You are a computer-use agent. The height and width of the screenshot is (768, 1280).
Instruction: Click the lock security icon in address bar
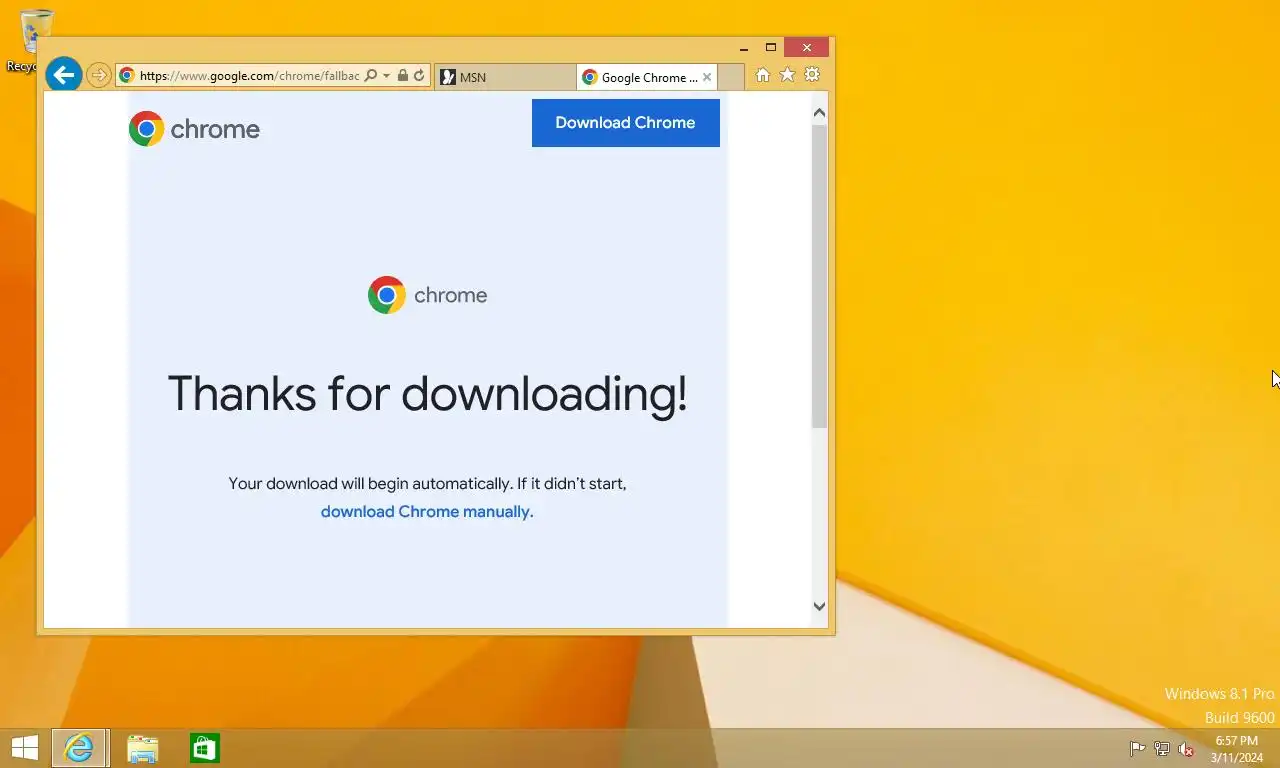[x=402, y=76]
